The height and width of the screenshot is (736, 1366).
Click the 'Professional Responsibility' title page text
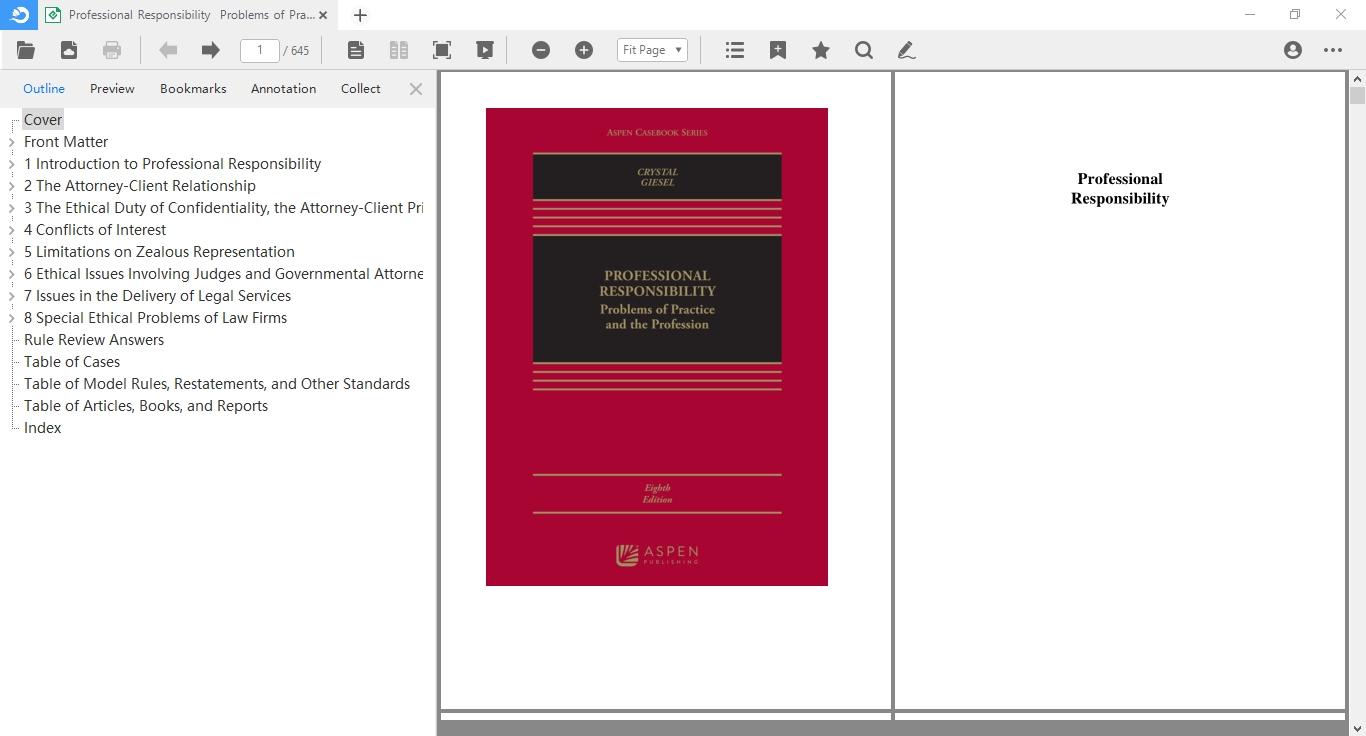(x=1120, y=189)
